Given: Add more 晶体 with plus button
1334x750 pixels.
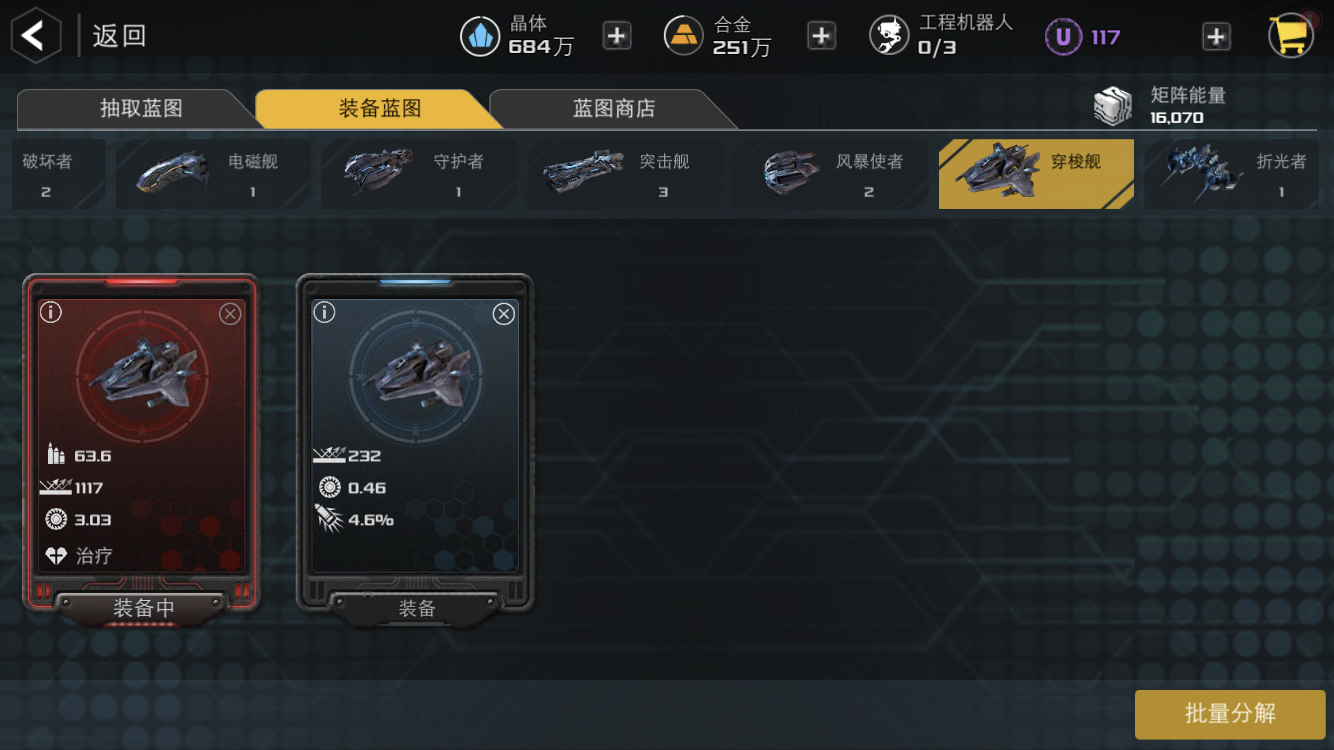Looking at the screenshot, I should point(617,36).
